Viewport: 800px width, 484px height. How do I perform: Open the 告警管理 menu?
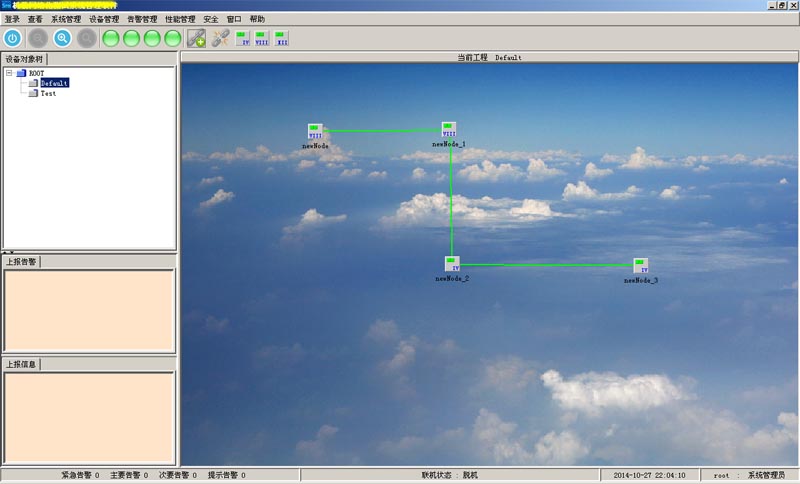pyautogui.click(x=142, y=19)
